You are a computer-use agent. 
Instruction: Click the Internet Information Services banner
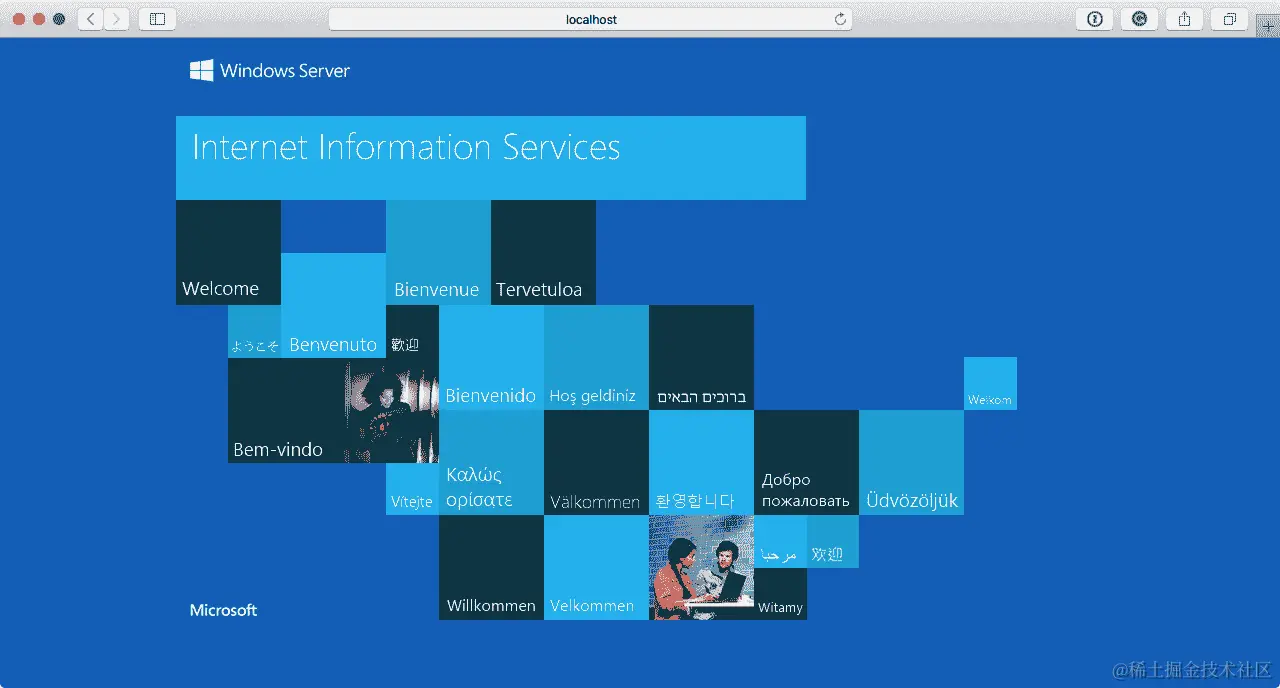pyautogui.click(x=491, y=158)
